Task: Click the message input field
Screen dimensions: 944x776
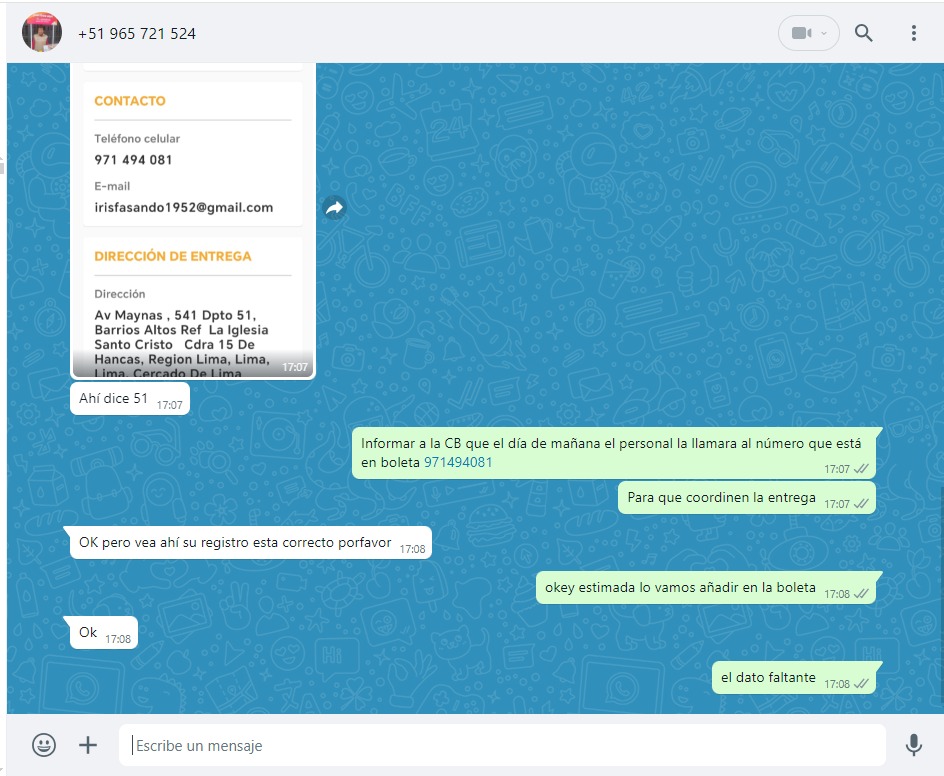Action: click(x=500, y=746)
